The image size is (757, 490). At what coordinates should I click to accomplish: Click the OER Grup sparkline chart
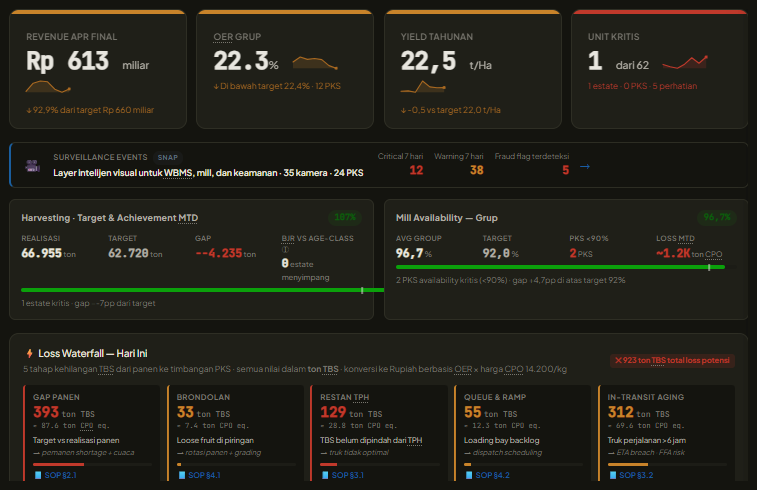(x=315, y=63)
